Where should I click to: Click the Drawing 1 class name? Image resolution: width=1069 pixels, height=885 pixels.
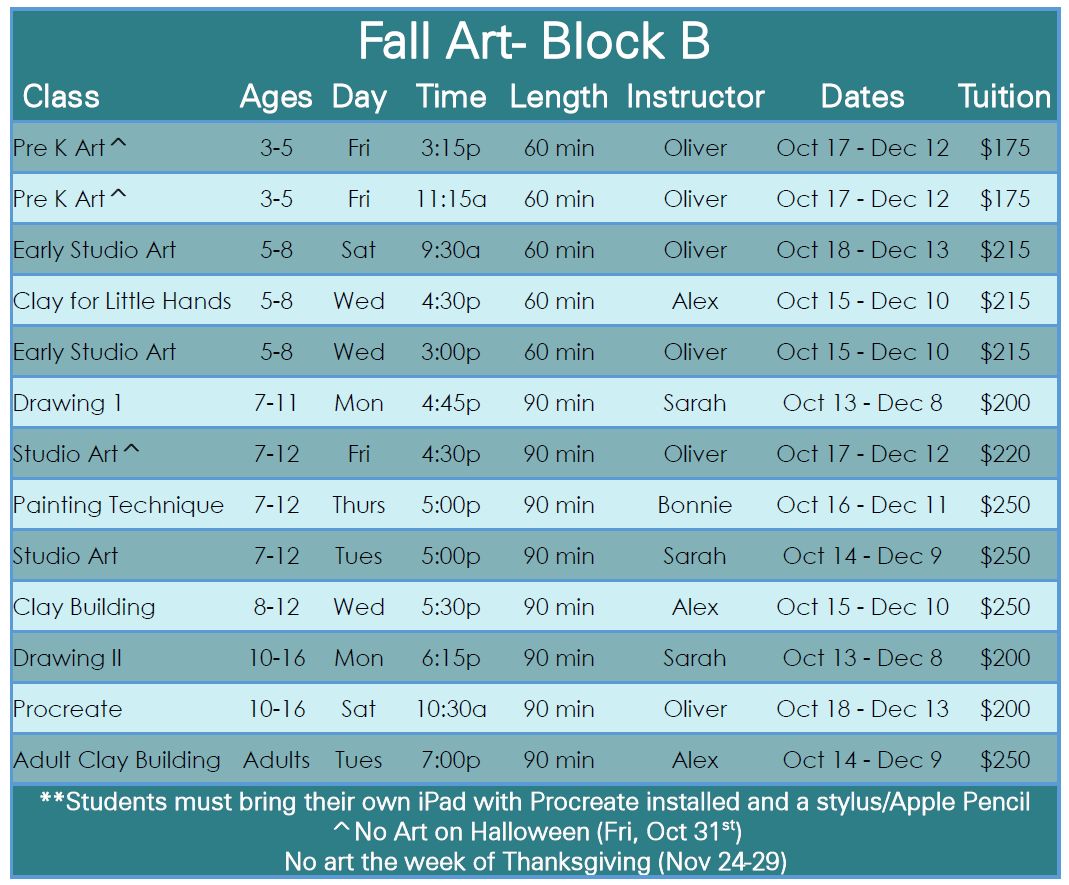67,403
